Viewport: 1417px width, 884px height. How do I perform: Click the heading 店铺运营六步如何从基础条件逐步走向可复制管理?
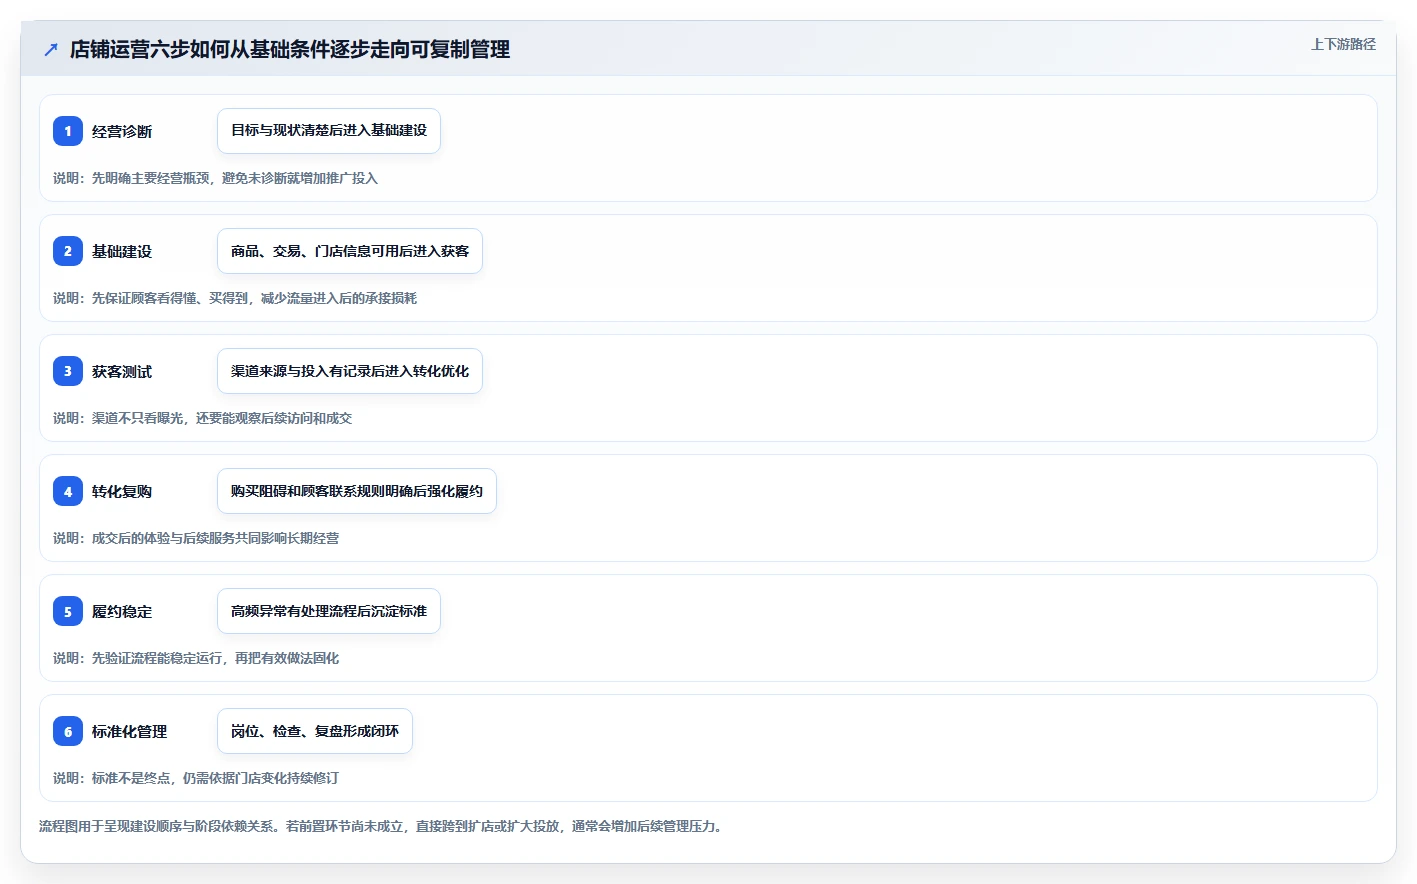pyautogui.click(x=290, y=49)
